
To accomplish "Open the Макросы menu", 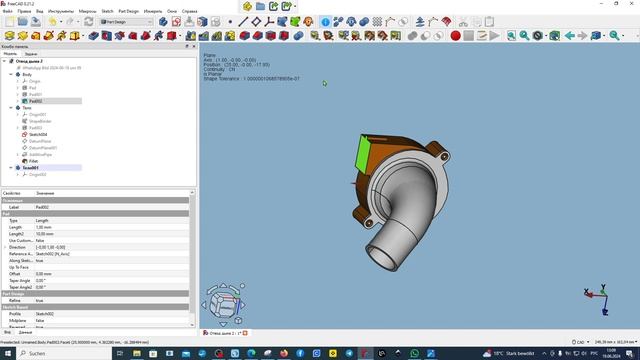I will [88, 11].
